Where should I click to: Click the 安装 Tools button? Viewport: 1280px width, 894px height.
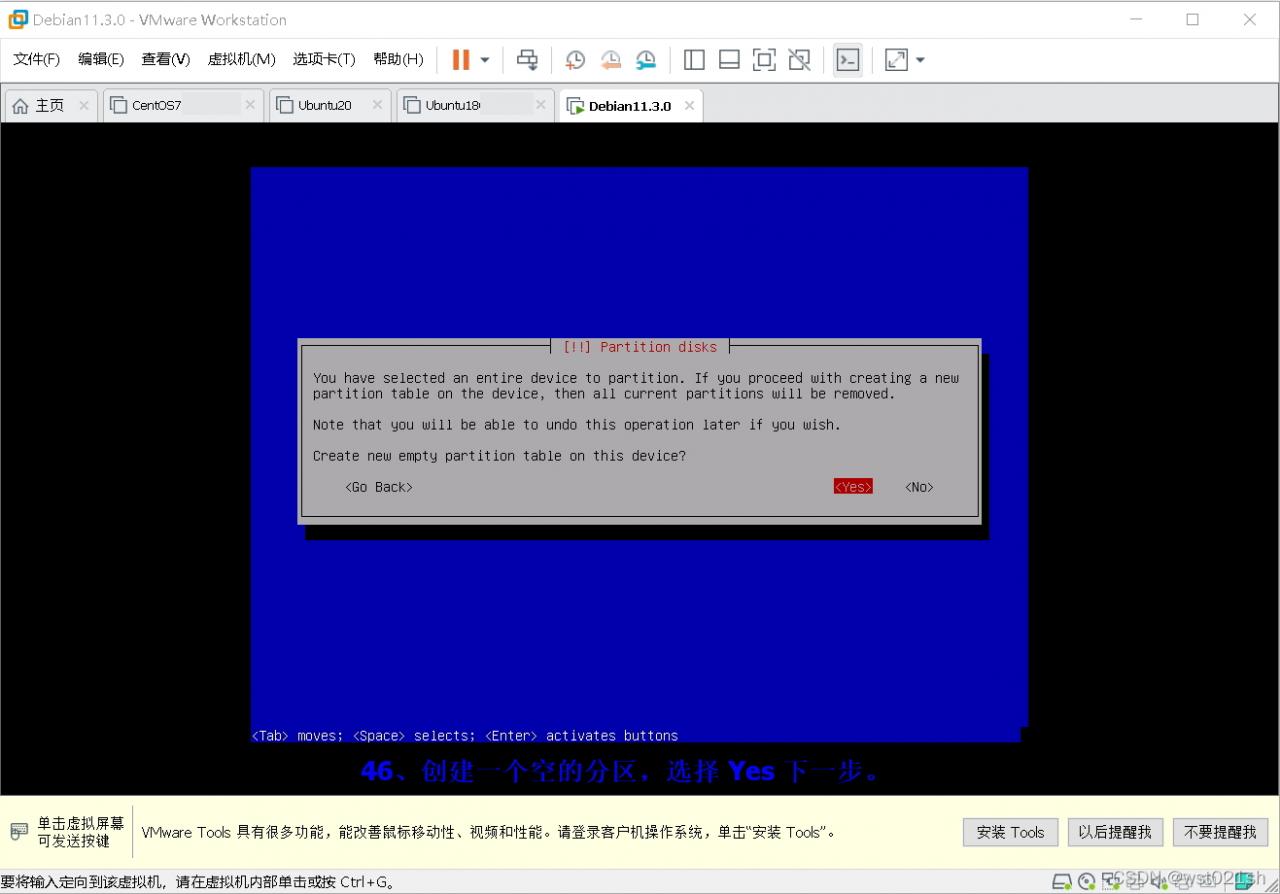point(1010,832)
